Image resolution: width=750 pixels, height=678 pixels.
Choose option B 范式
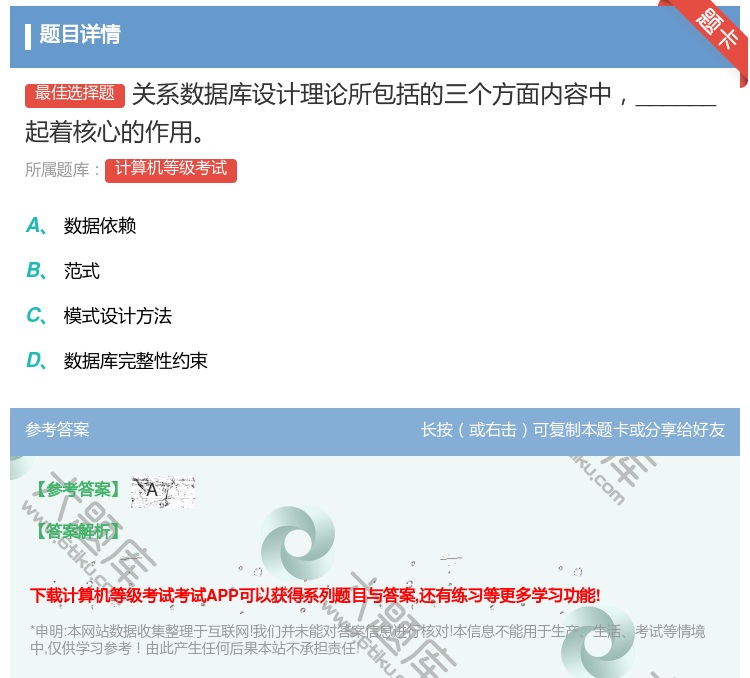tap(63, 270)
